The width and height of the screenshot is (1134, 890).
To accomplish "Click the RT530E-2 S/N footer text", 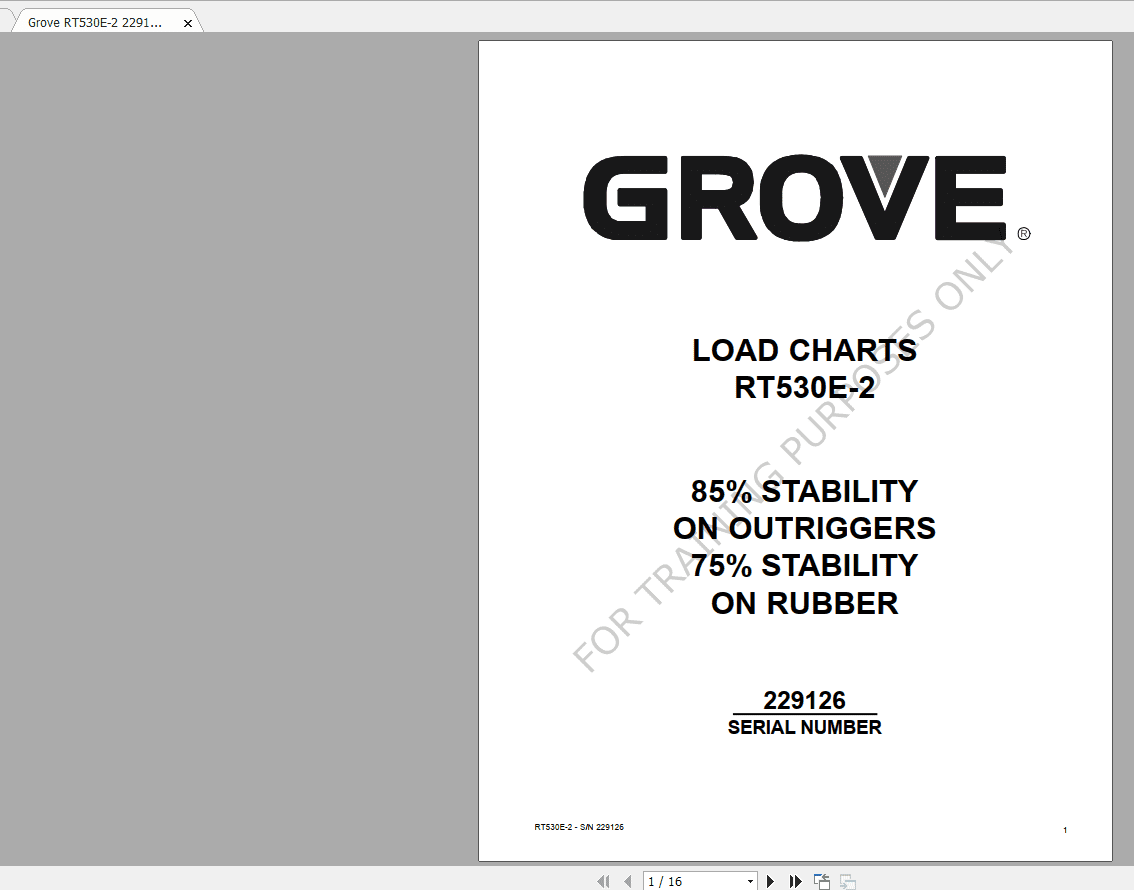I will (x=579, y=827).
